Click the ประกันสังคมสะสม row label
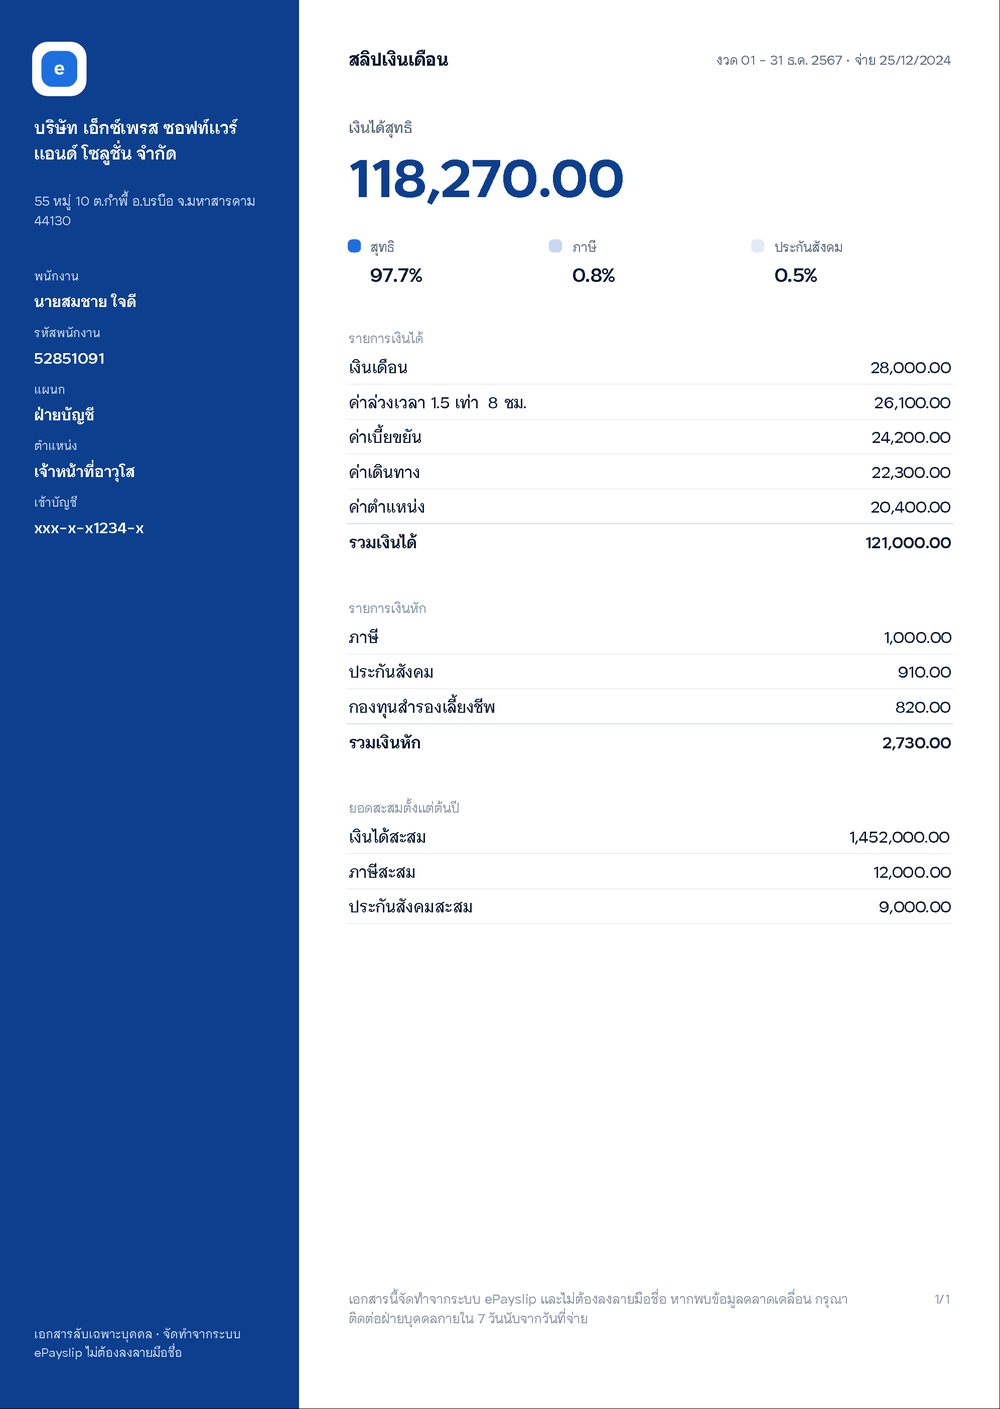Image resolution: width=1000 pixels, height=1409 pixels. pos(411,908)
